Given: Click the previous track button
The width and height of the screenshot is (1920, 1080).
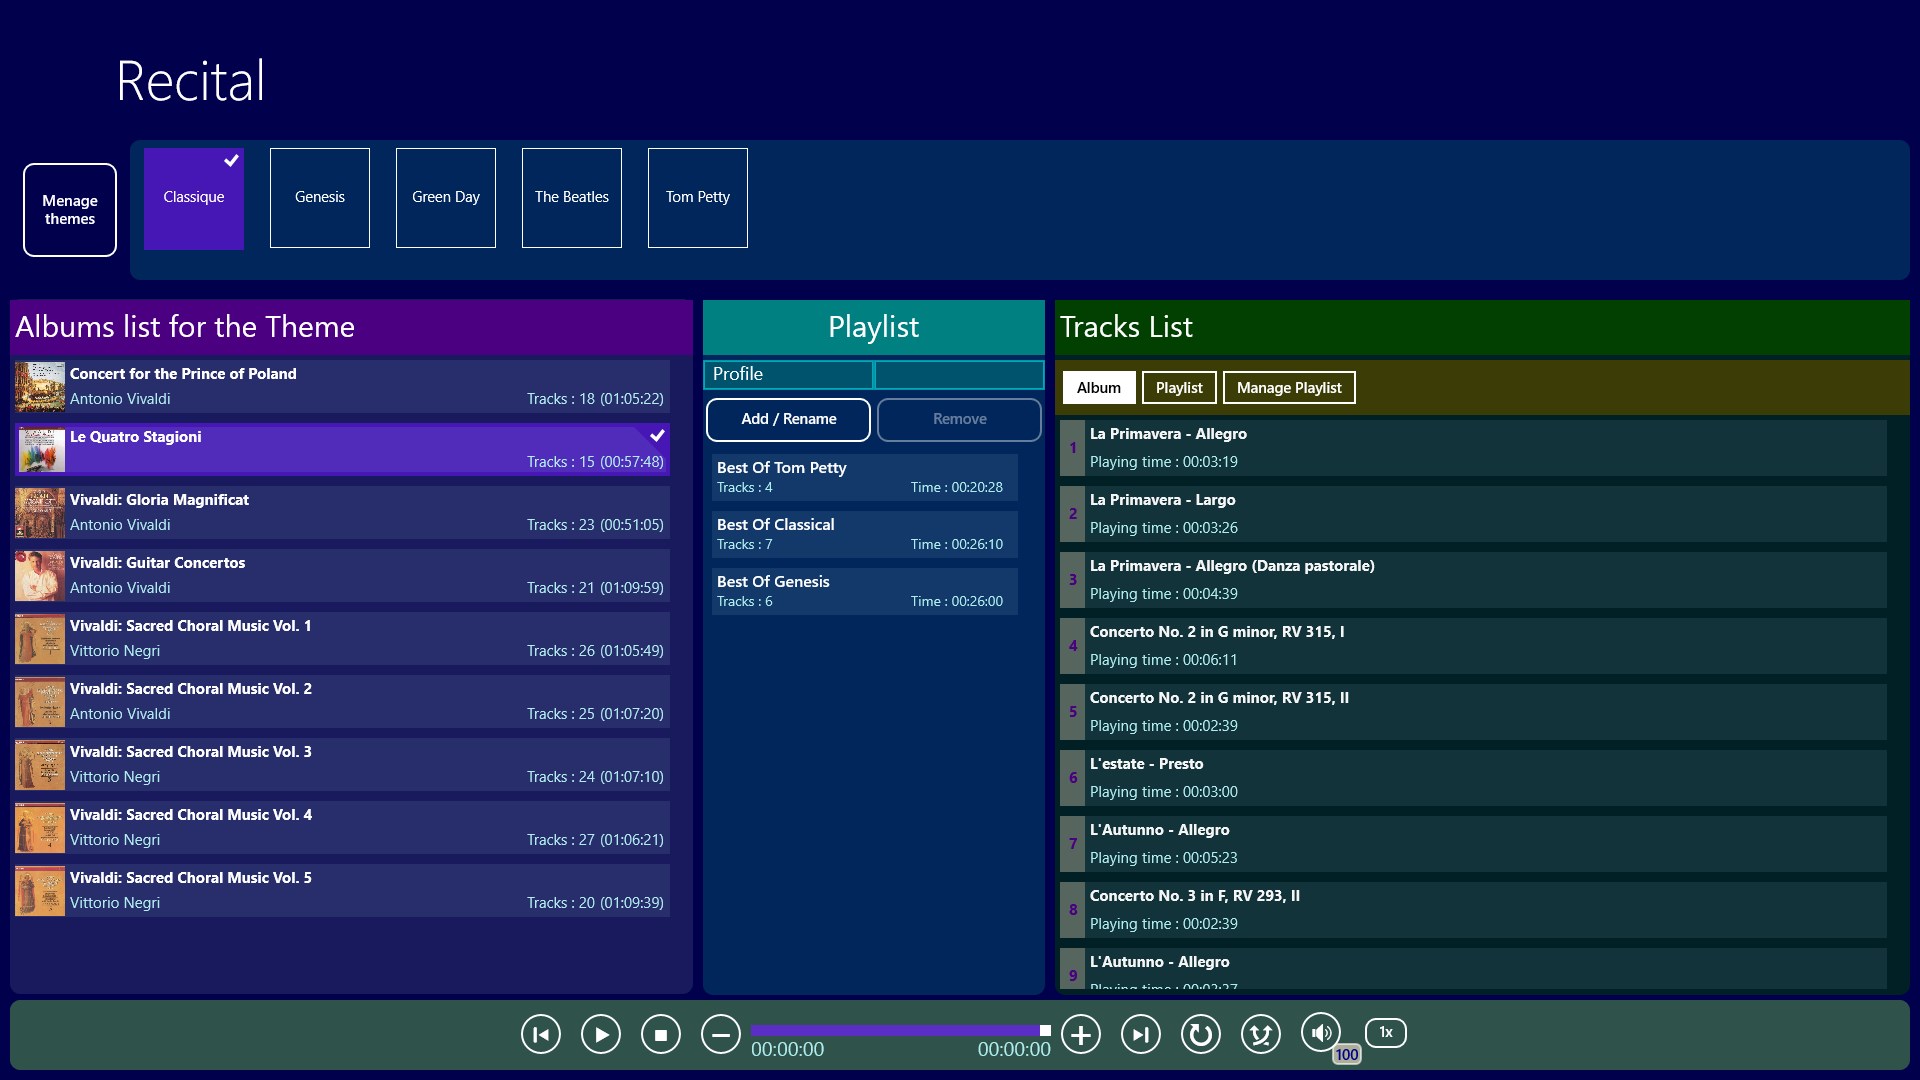Looking at the screenshot, I should 541,1035.
